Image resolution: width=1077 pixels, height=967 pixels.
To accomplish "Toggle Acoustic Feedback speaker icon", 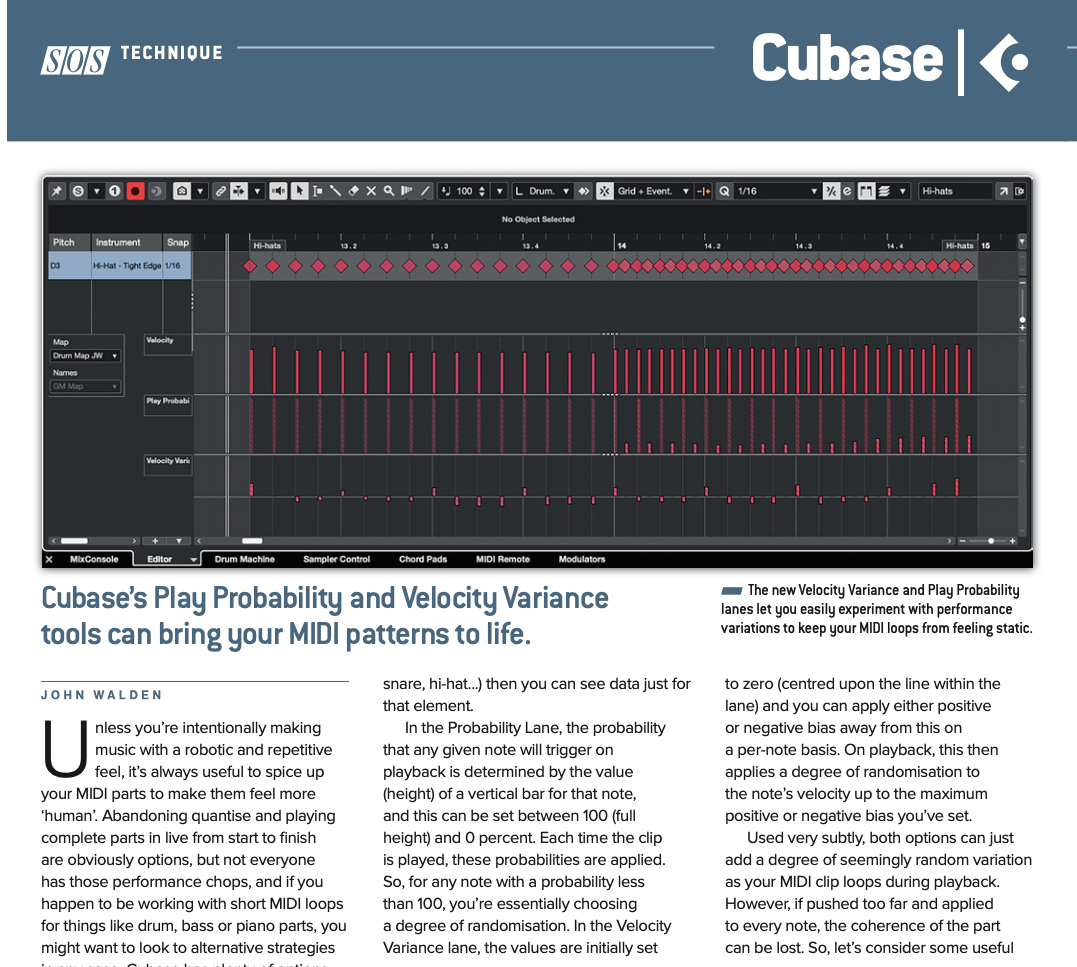I will point(278,191).
